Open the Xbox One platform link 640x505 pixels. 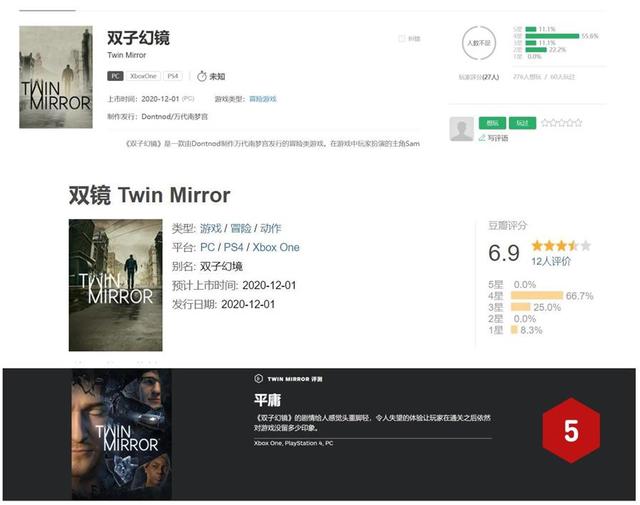tap(276, 247)
